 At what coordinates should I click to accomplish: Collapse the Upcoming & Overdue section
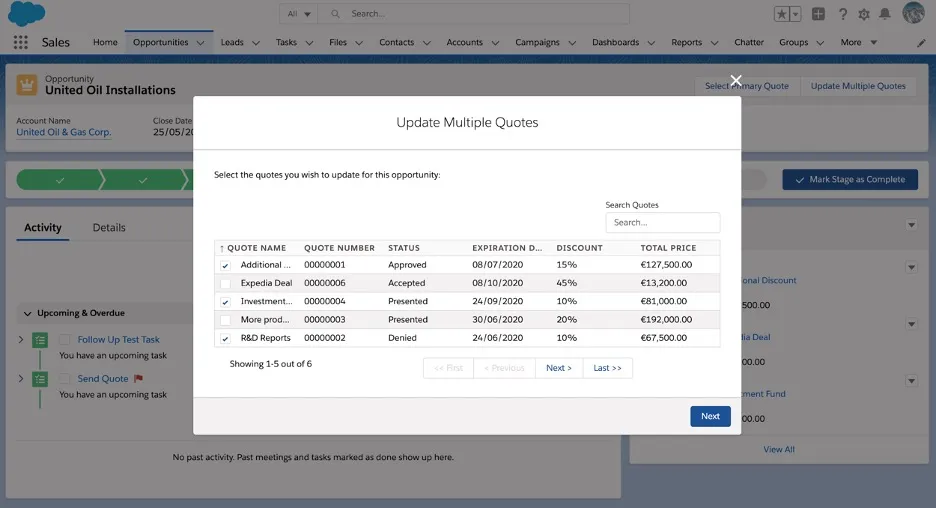(x=27, y=313)
